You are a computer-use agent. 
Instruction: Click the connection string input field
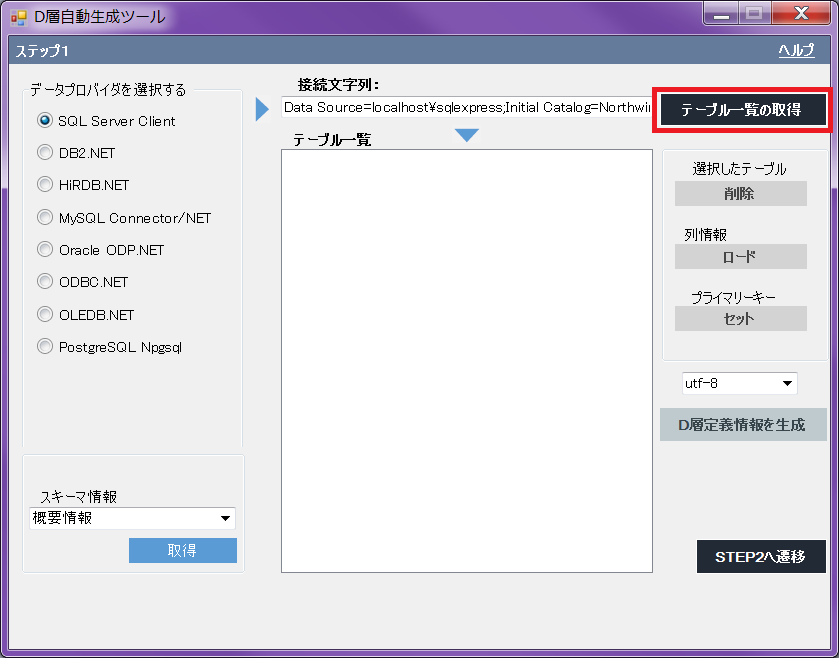466,107
